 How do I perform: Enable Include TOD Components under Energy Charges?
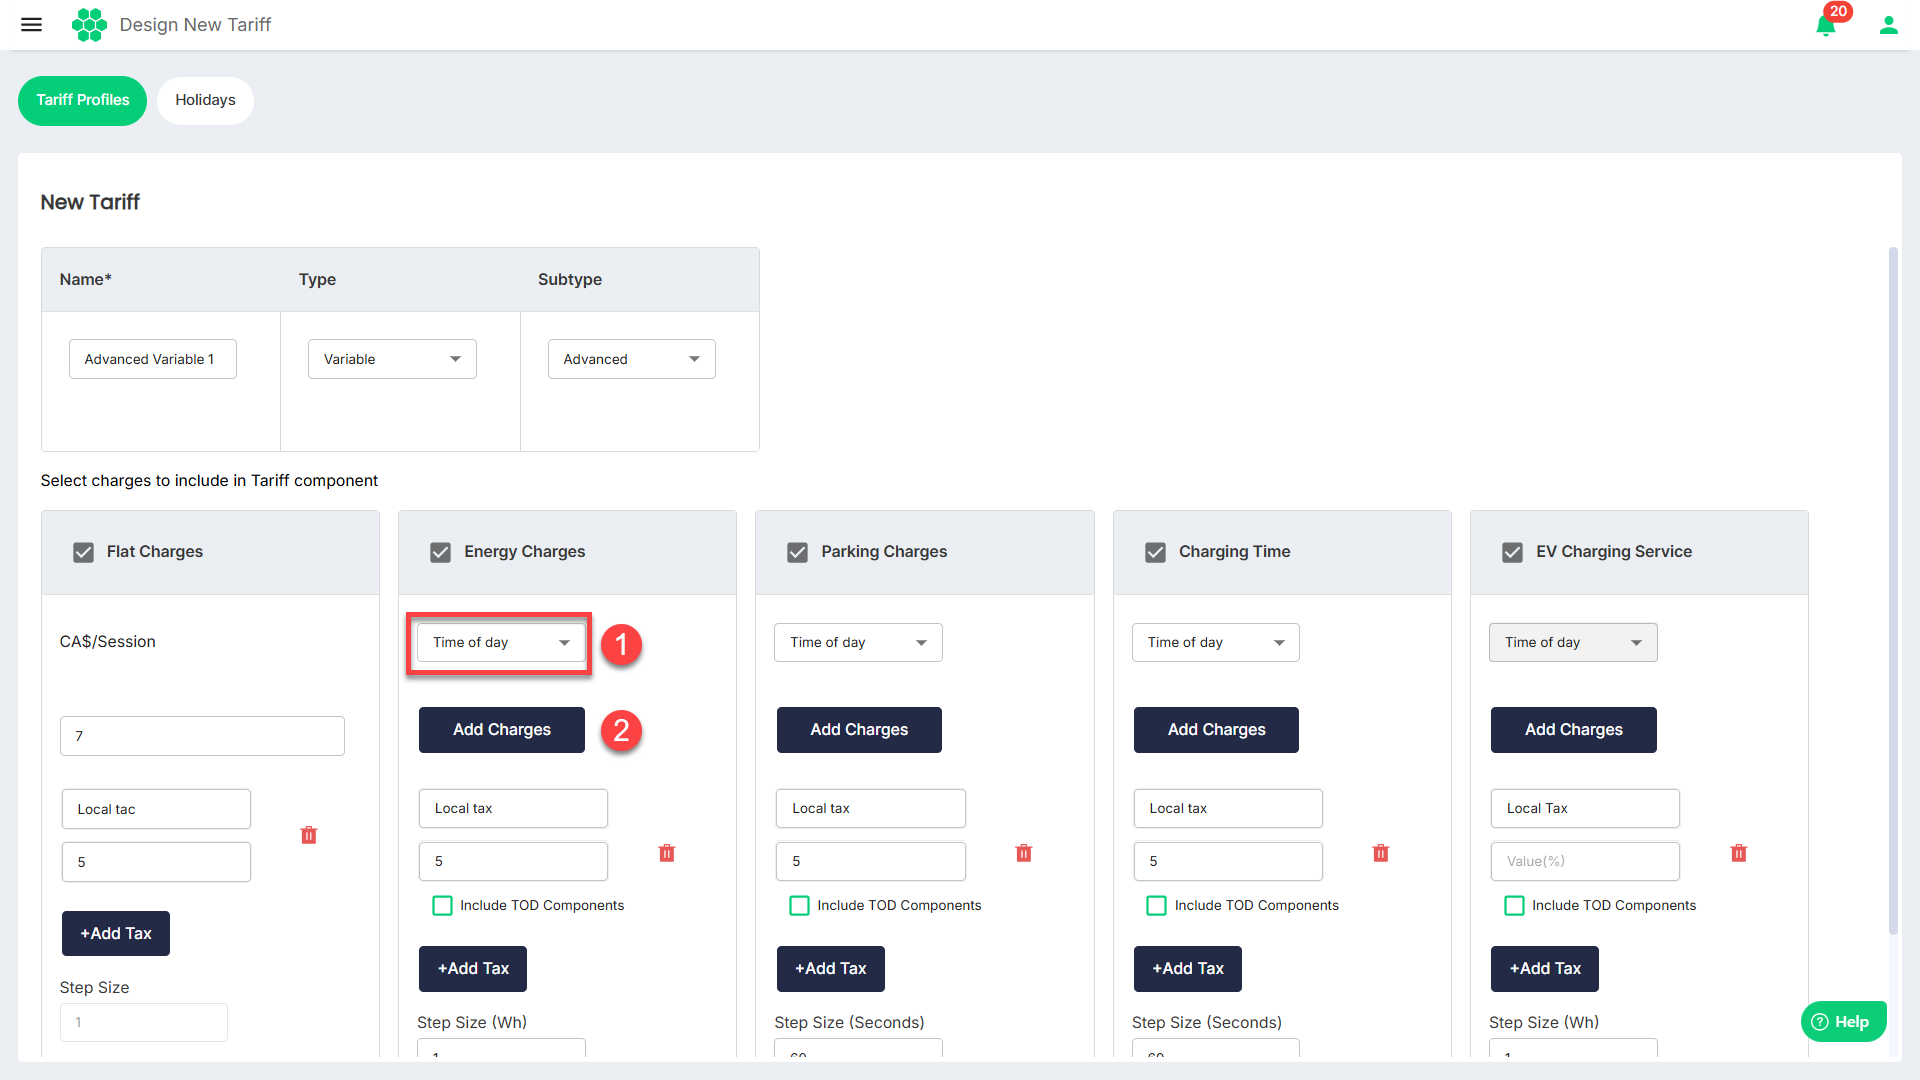(442, 905)
